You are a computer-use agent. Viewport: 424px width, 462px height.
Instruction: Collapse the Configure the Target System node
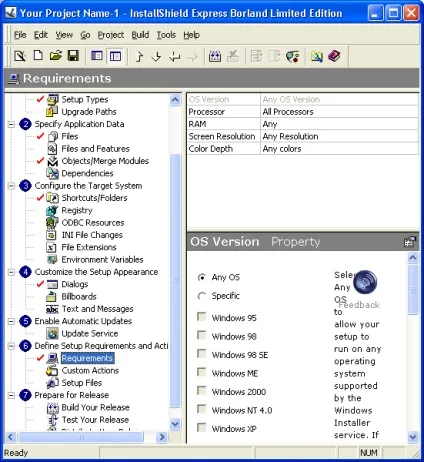coord(11,186)
